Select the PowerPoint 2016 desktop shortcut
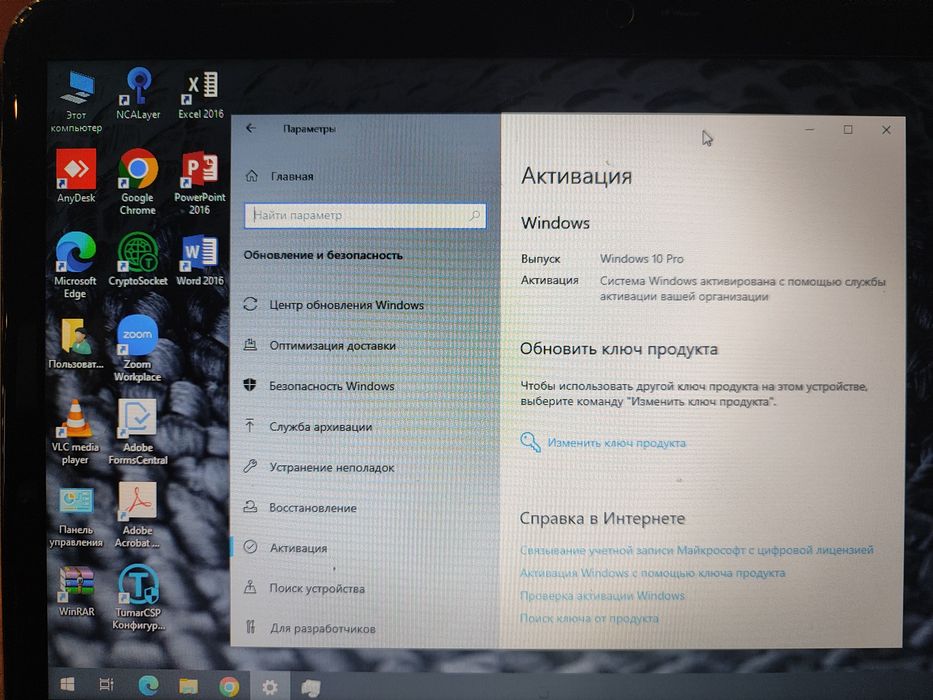Screen dimensions: 933x700 pos(199,182)
